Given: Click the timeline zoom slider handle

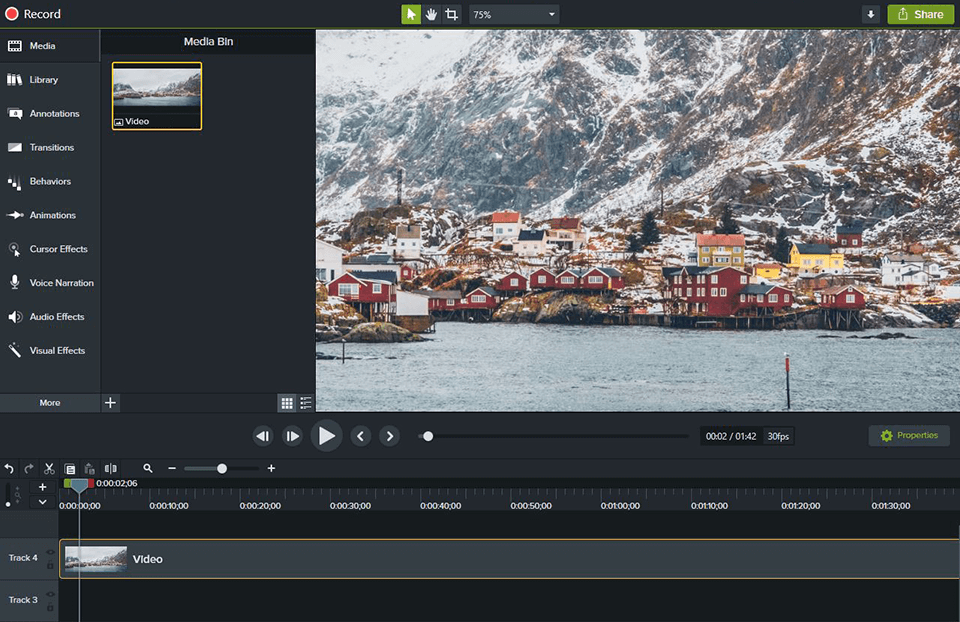Looking at the screenshot, I should tap(222, 468).
